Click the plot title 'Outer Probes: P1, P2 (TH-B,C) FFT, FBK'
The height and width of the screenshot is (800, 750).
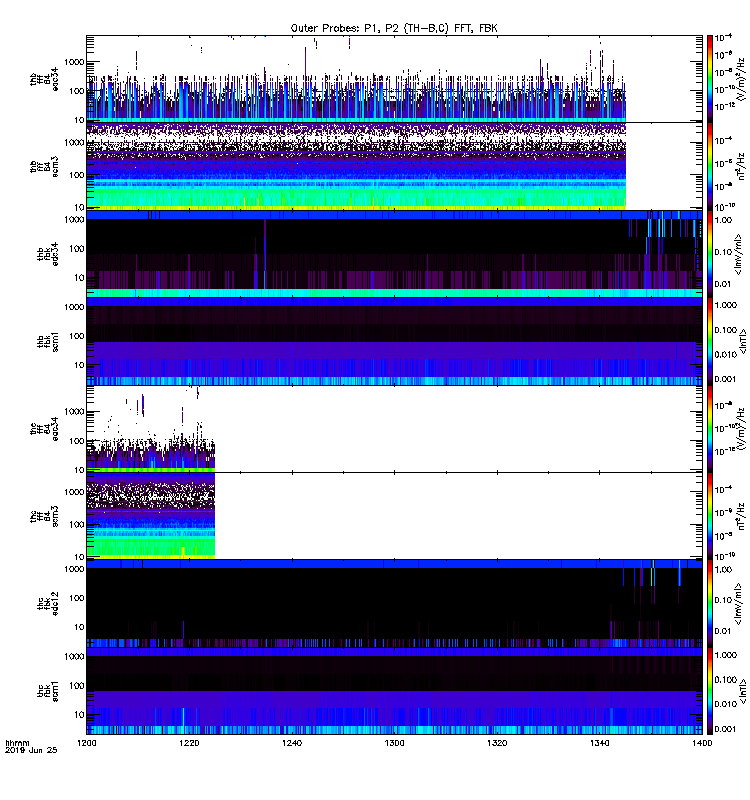pos(394,29)
